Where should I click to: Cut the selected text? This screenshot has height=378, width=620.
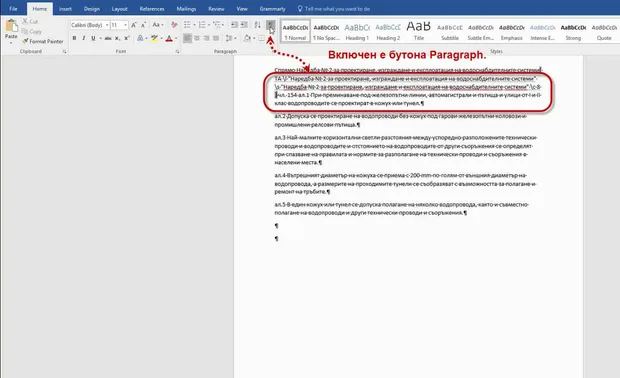30,21
